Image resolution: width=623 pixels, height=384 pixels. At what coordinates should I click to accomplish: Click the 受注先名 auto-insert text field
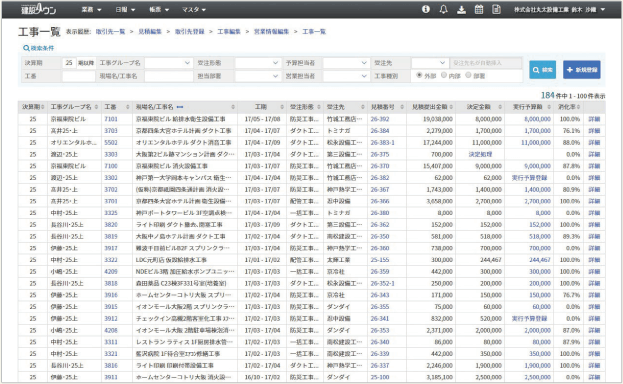[x=486, y=63]
